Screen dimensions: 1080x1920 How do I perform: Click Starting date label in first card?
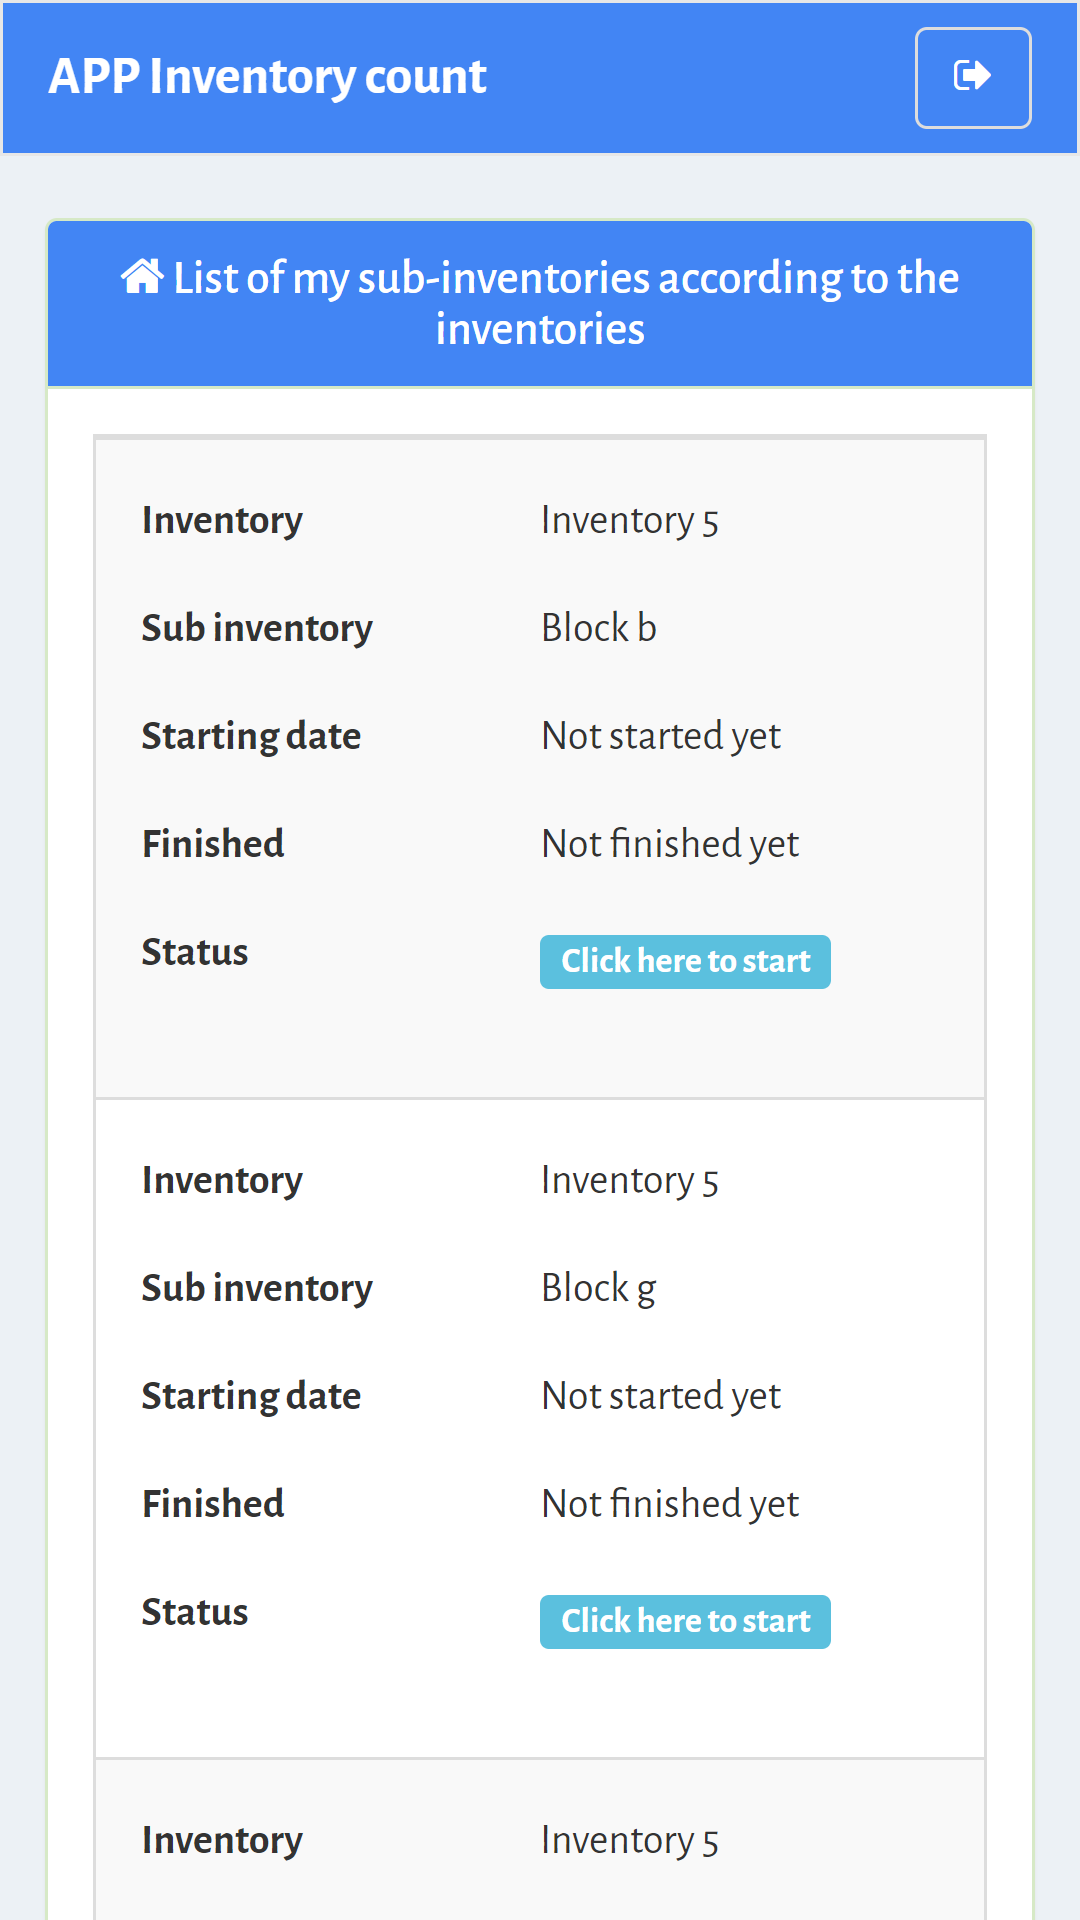click(251, 737)
